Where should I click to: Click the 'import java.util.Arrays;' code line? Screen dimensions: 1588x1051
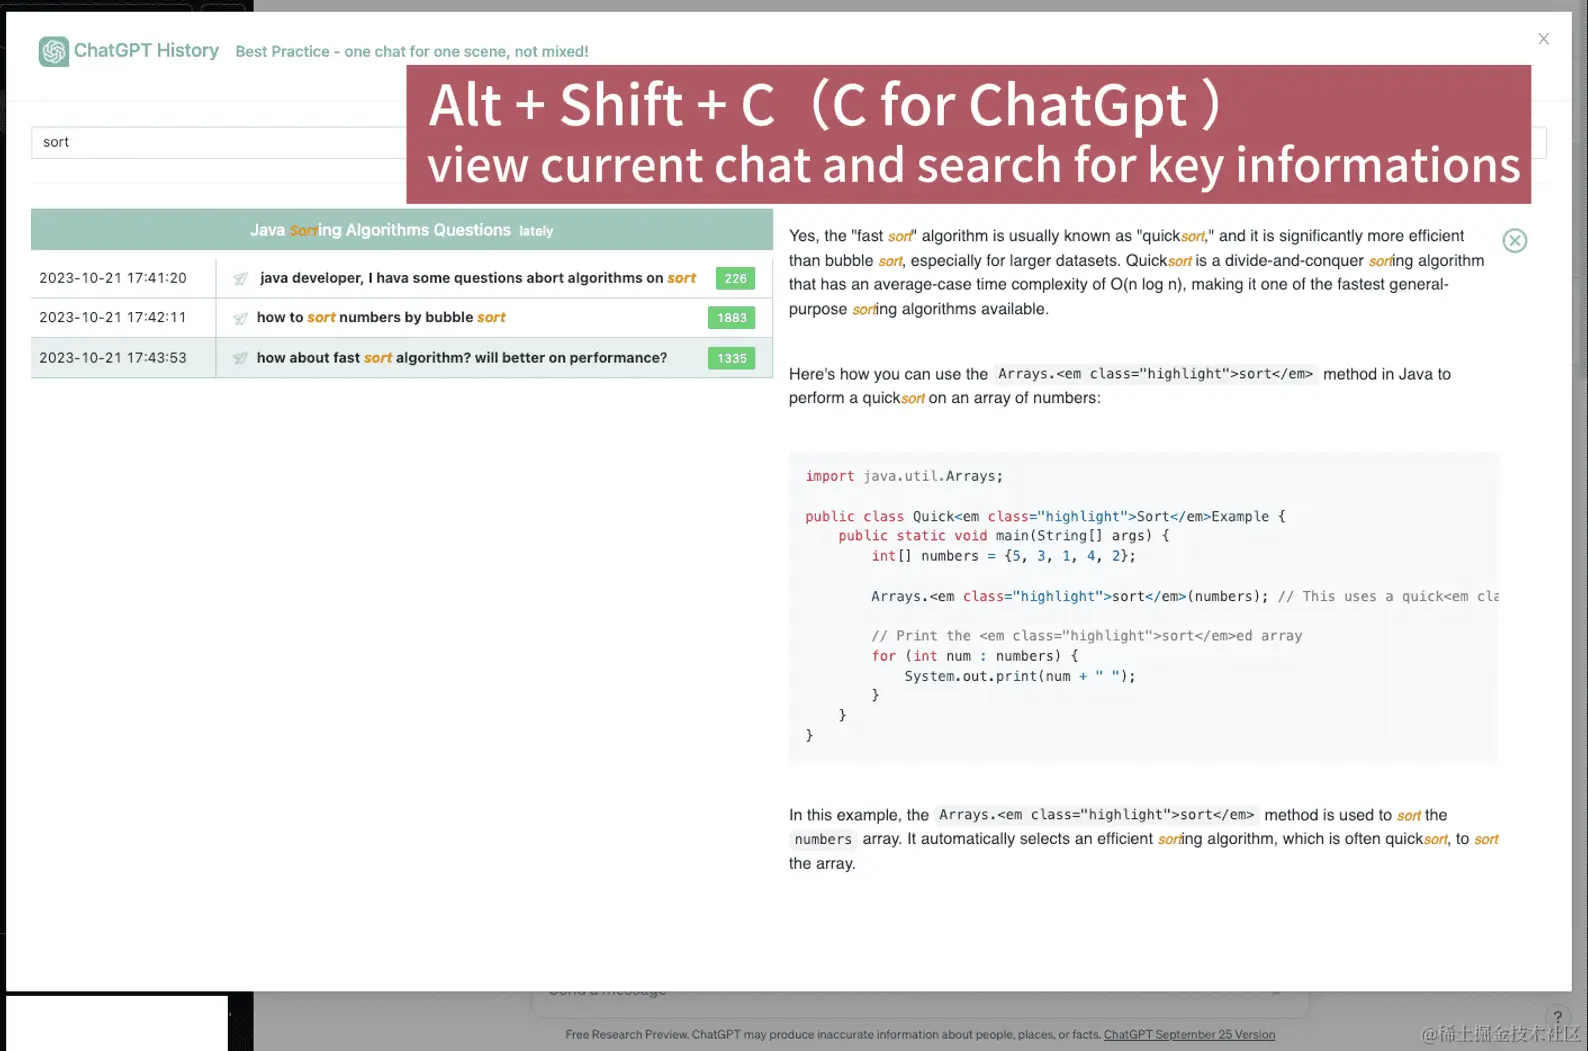[904, 476]
